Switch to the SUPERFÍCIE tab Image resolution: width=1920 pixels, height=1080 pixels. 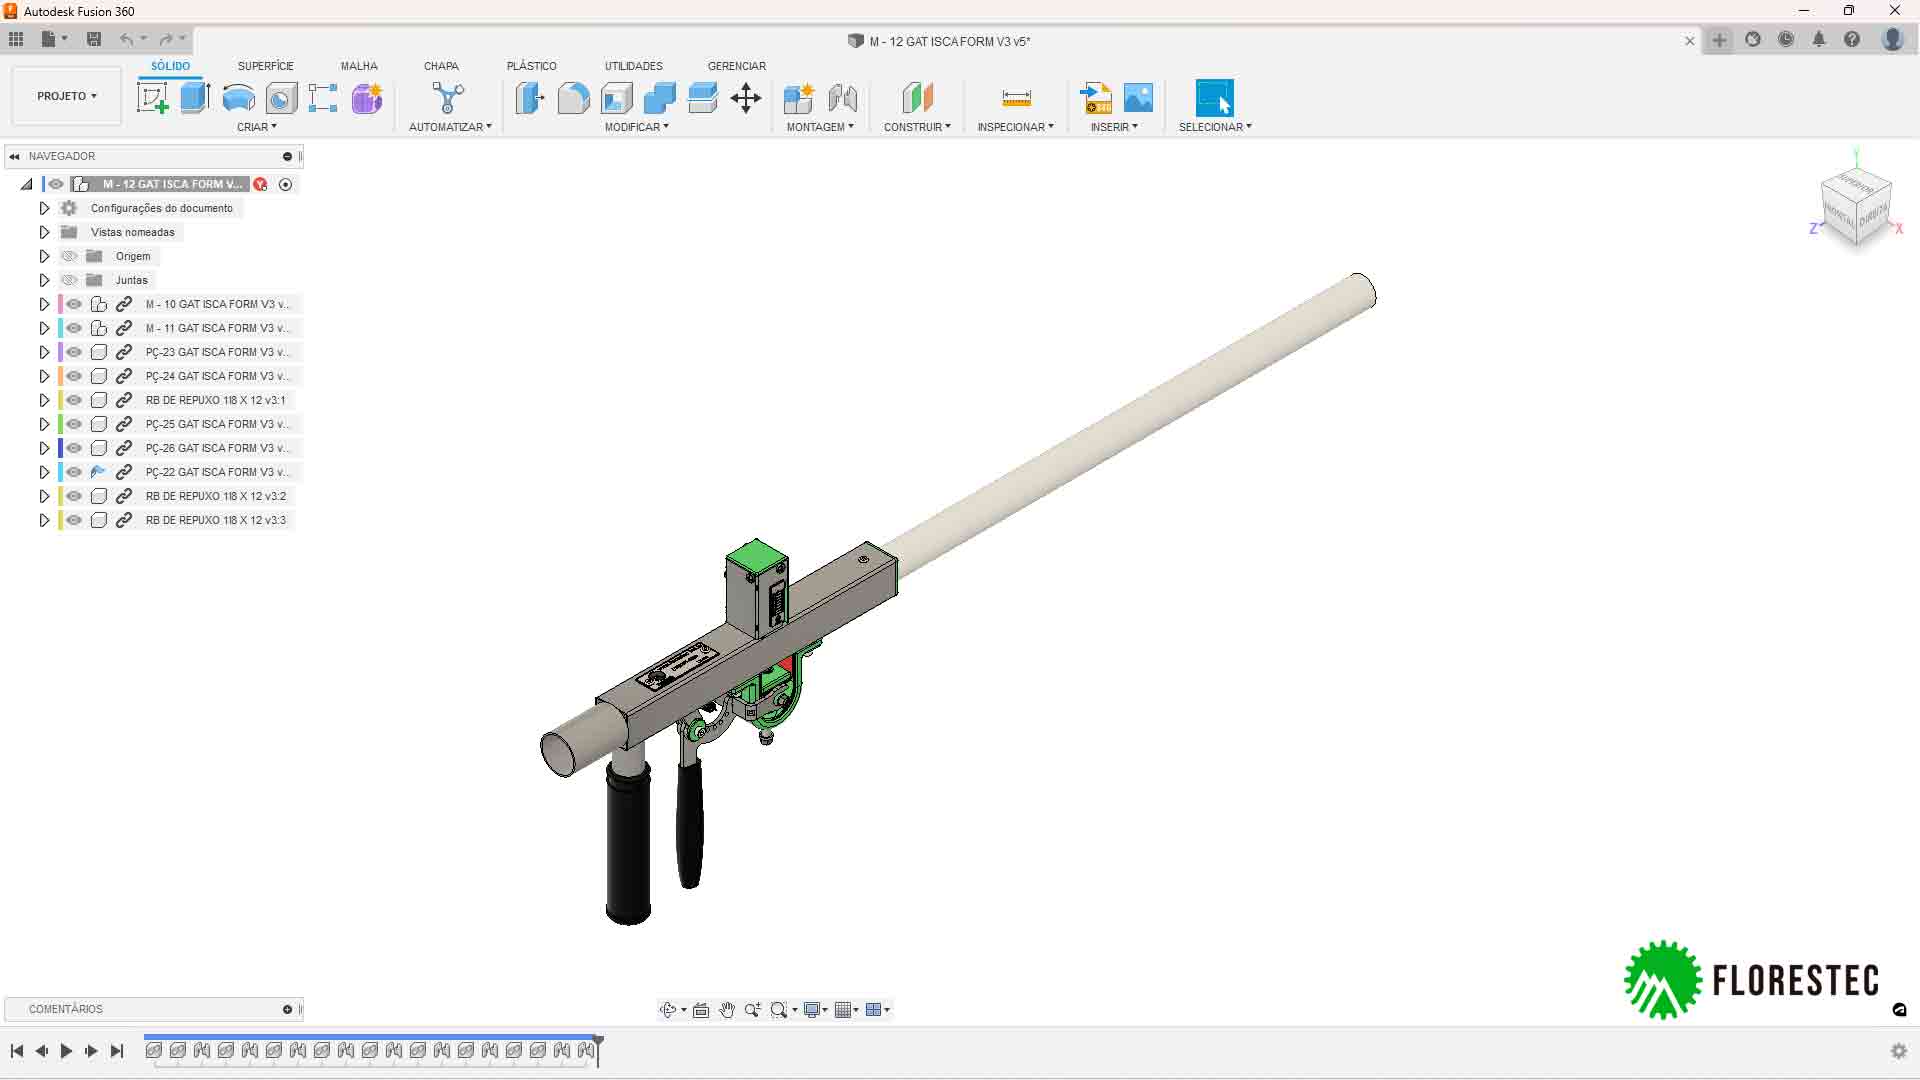(x=265, y=66)
